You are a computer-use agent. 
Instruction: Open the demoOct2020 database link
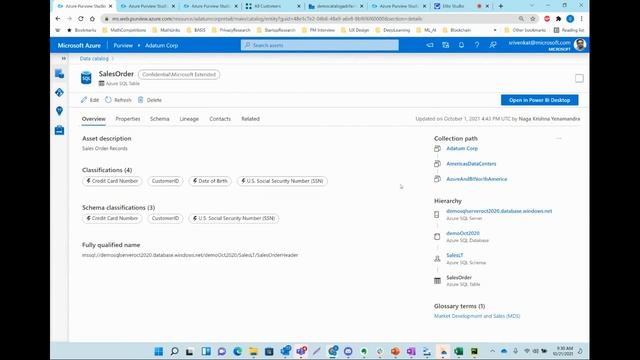pyautogui.click(x=463, y=233)
